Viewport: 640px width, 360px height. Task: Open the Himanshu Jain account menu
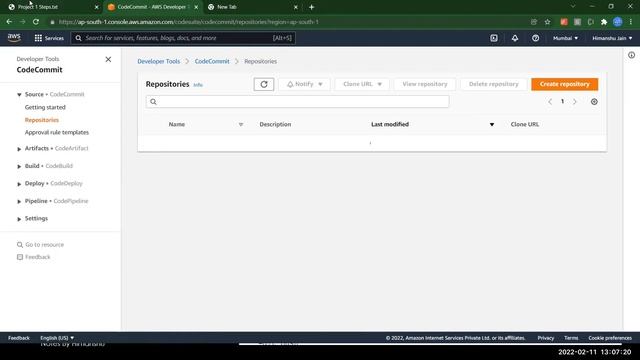tap(612, 38)
